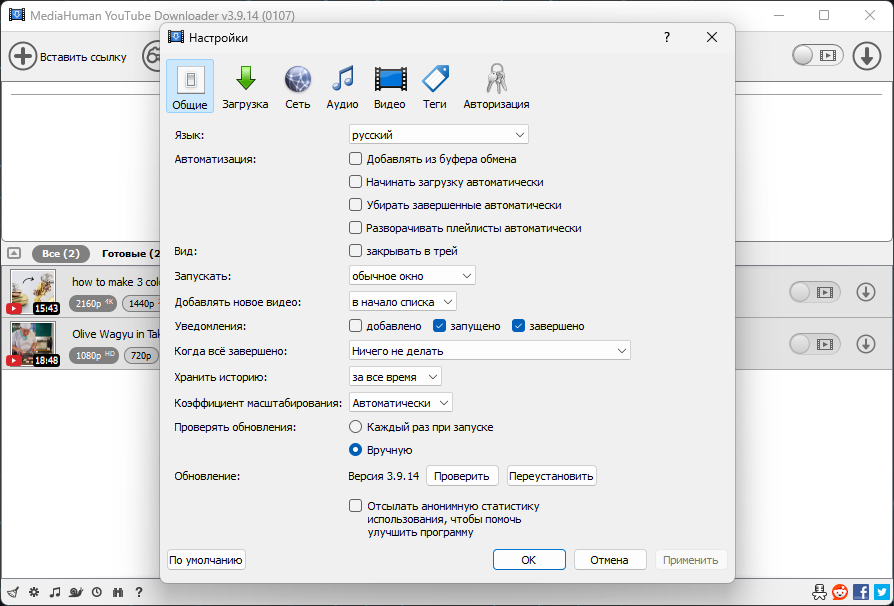Toggle закрывать в трей checkbox

[x=355, y=250]
